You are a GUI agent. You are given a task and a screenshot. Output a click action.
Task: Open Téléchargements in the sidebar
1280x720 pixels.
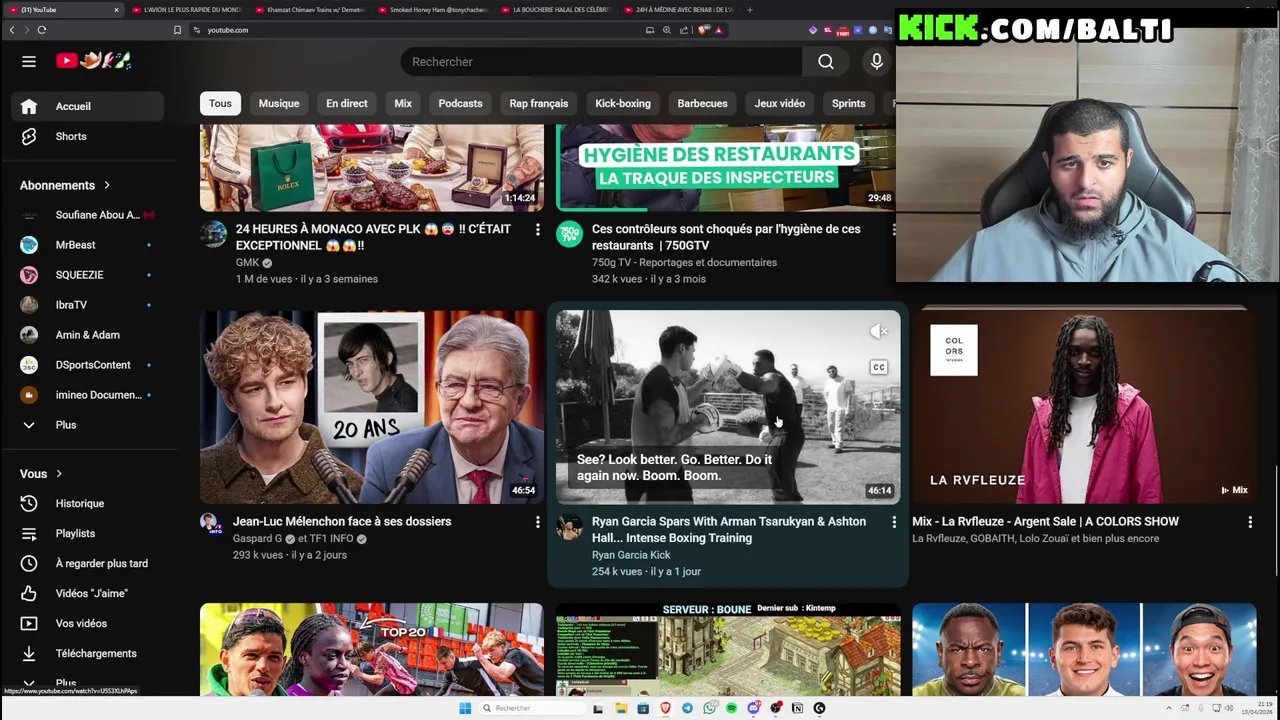pyautogui.click(x=88, y=653)
